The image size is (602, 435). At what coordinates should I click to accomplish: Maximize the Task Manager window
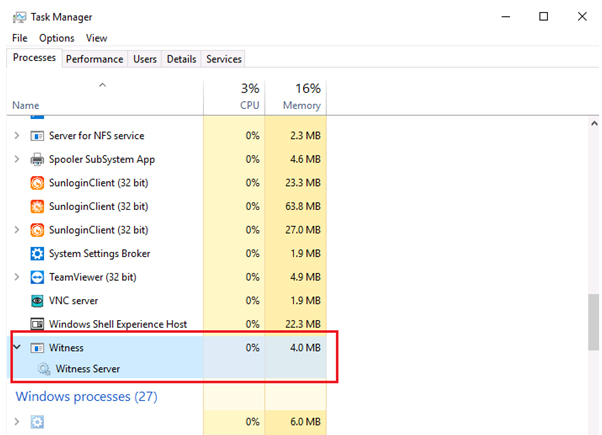(543, 17)
